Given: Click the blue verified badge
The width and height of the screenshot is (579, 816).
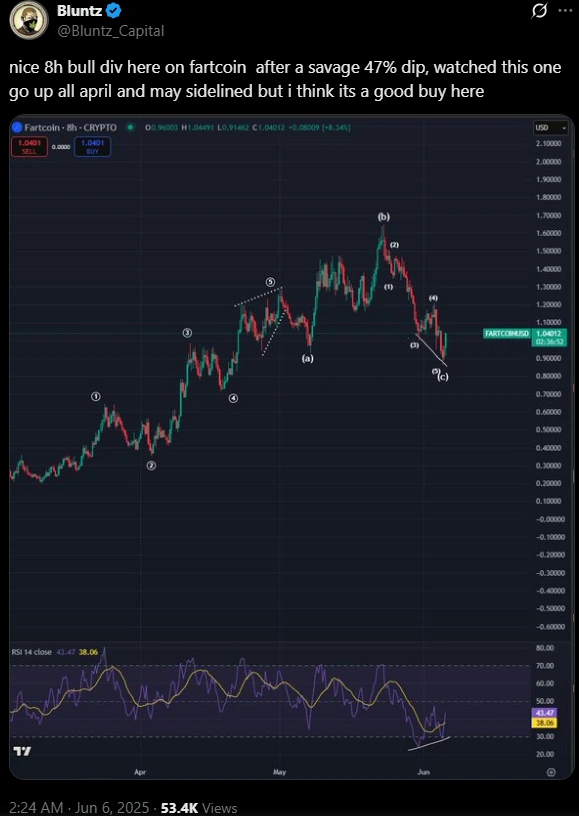Looking at the screenshot, I should pos(114,10).
